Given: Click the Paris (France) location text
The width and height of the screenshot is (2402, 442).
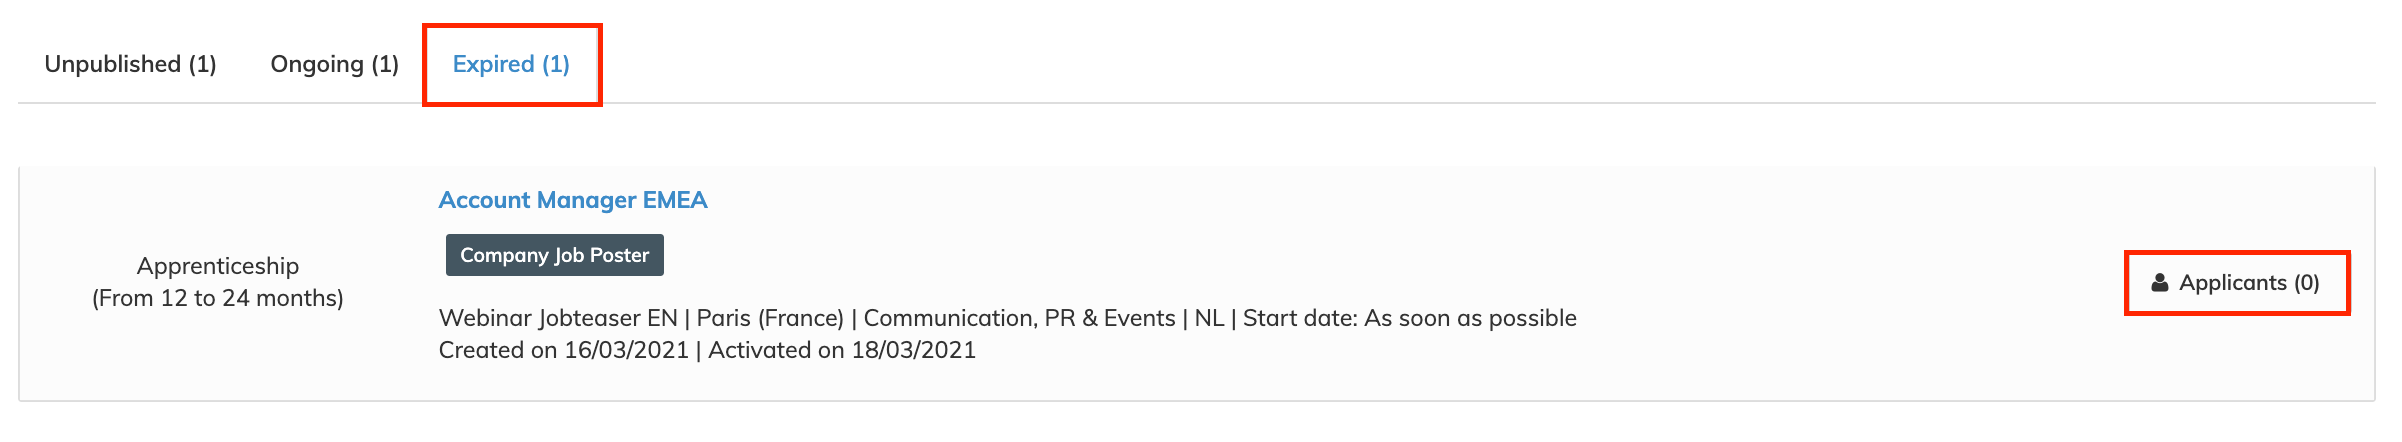Looking at the screenshot, I should point(770,318).
